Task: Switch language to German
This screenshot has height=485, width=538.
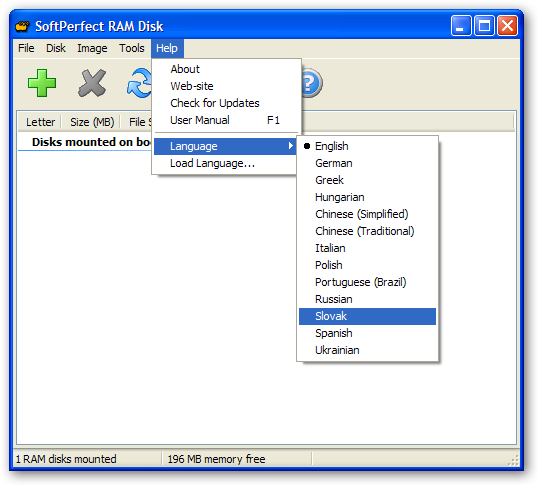Action: coord(367,163)
